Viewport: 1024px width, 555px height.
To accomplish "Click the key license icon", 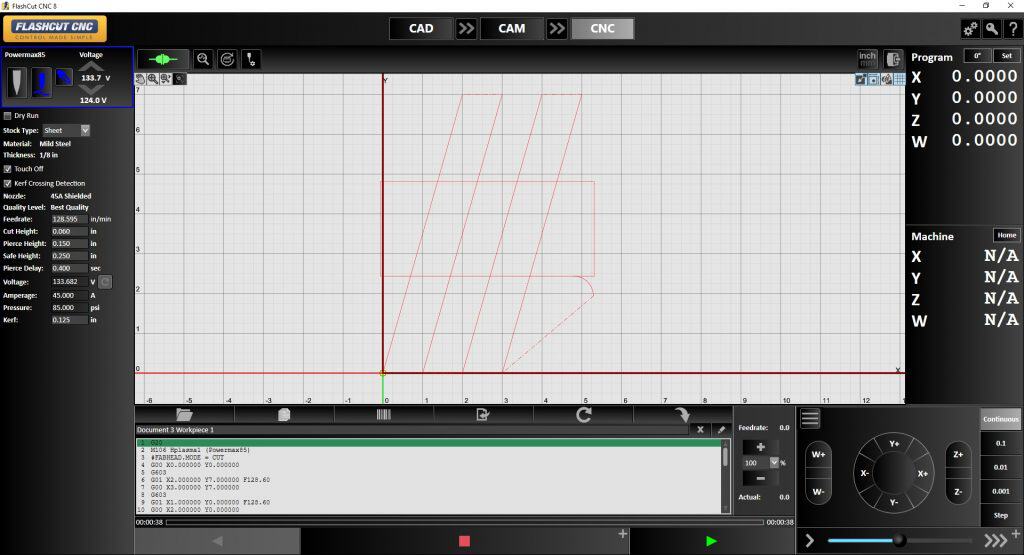I will (x=990, y=29).
